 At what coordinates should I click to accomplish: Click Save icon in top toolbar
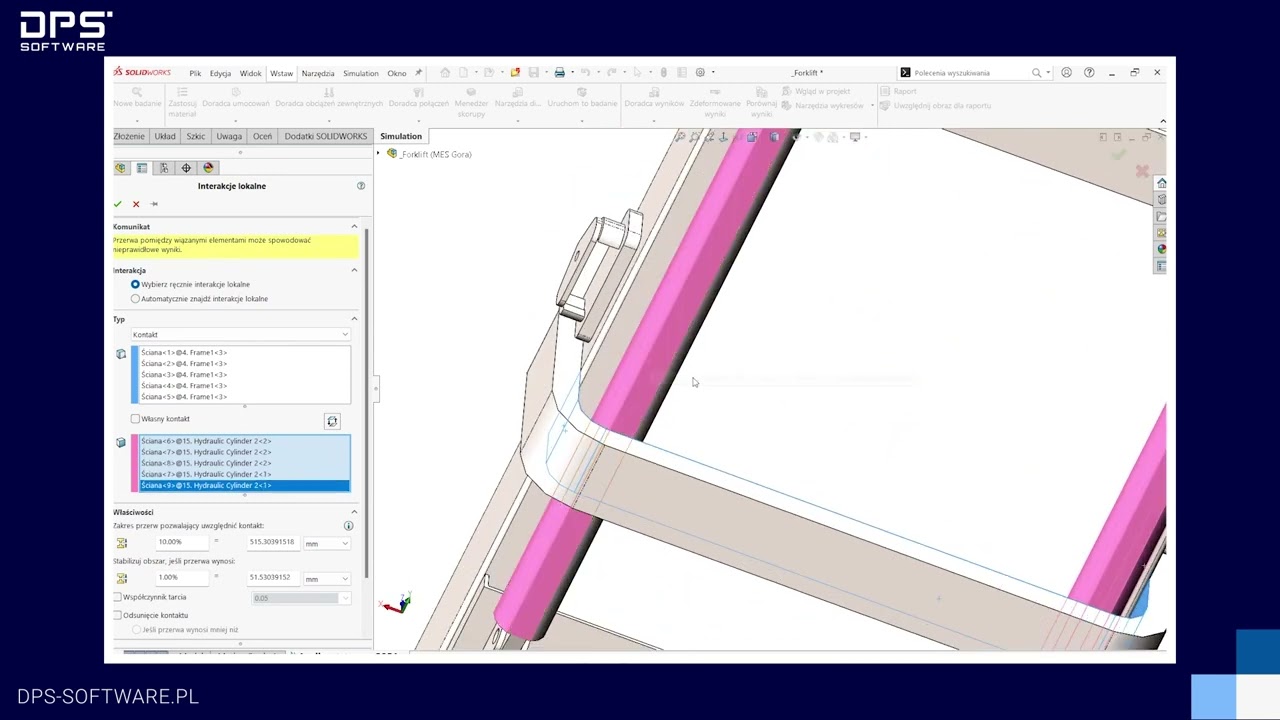(x=534, y=73)
